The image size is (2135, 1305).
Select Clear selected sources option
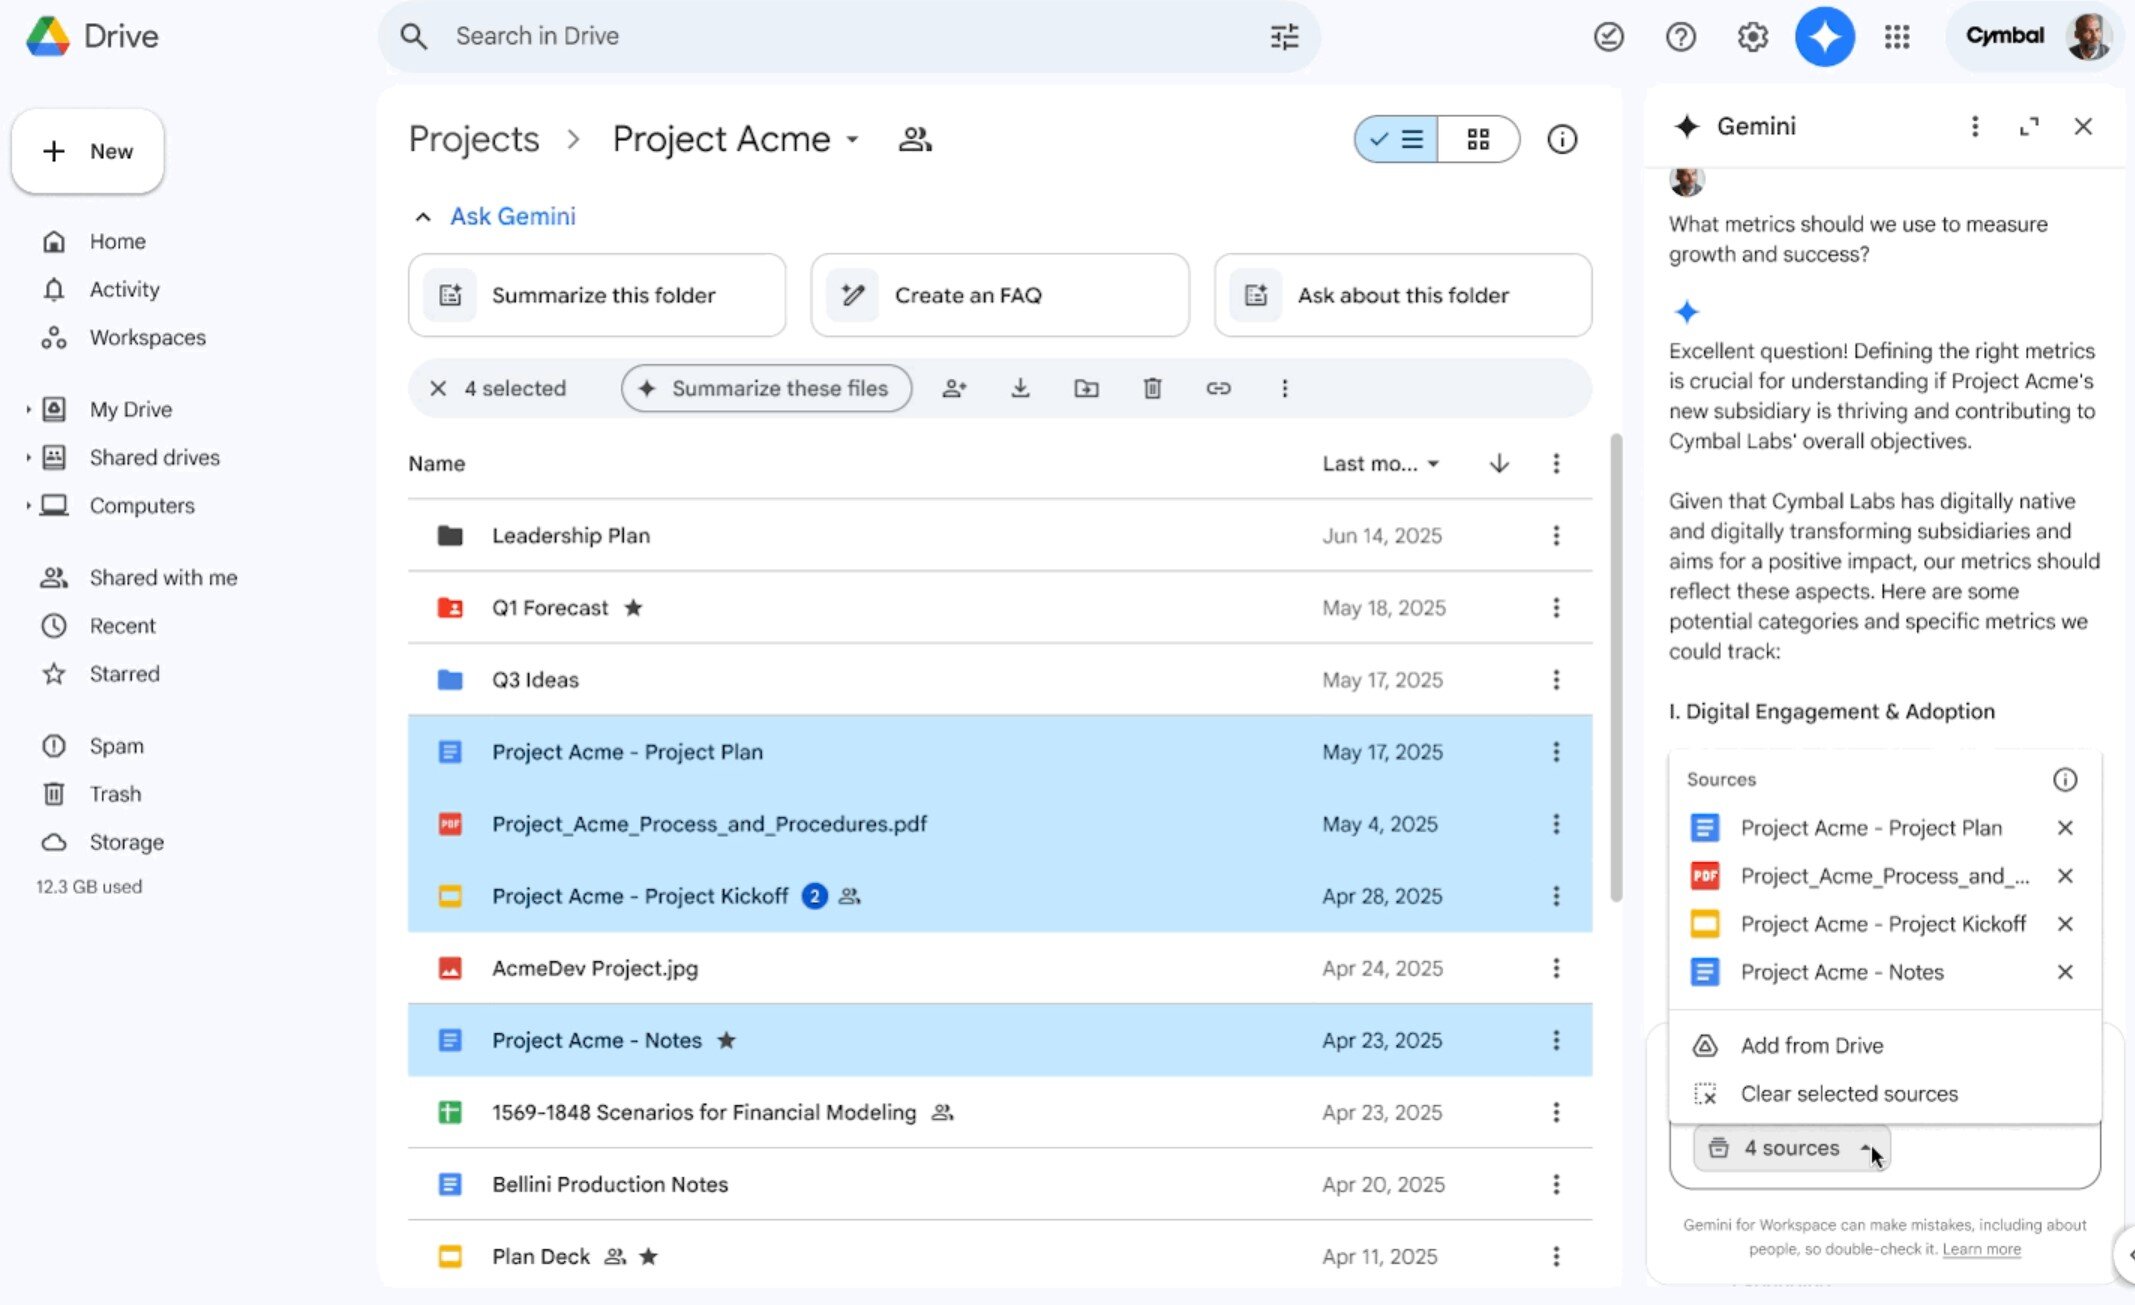click(x=1848, y=1093)
